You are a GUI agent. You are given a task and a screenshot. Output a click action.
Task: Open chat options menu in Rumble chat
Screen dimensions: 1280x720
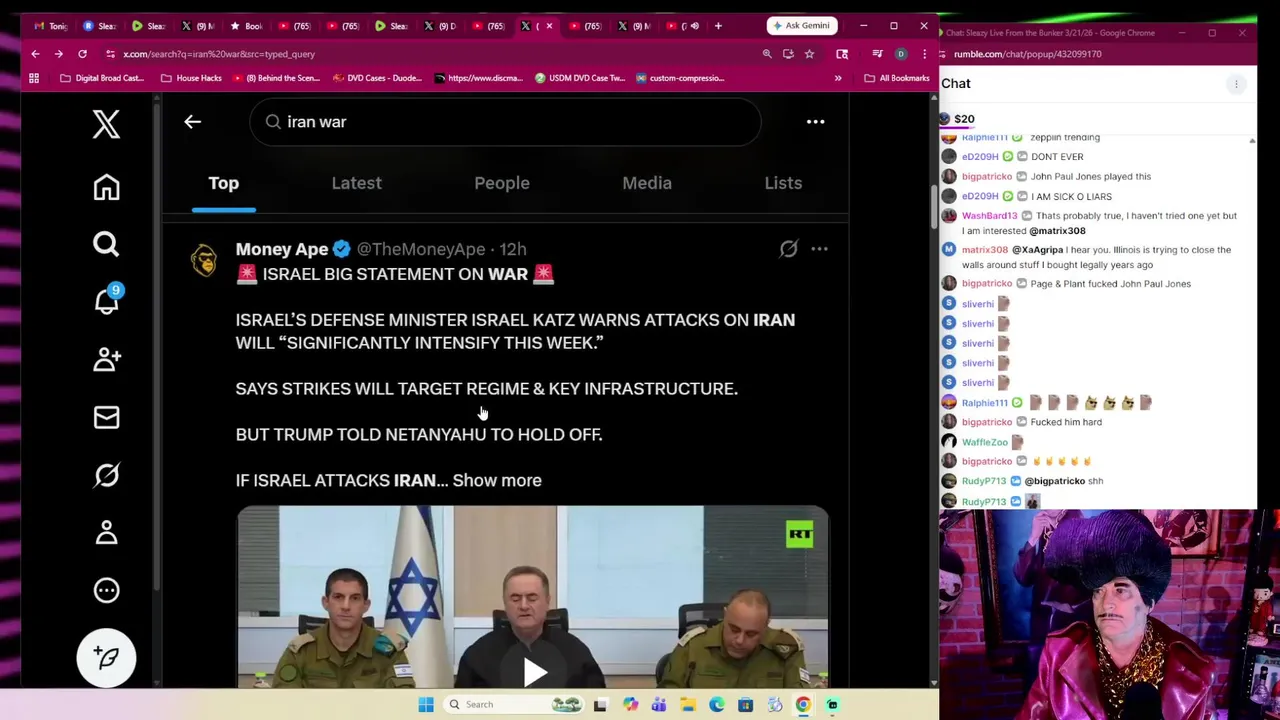pyautogui.click(x=1236, y=84)
